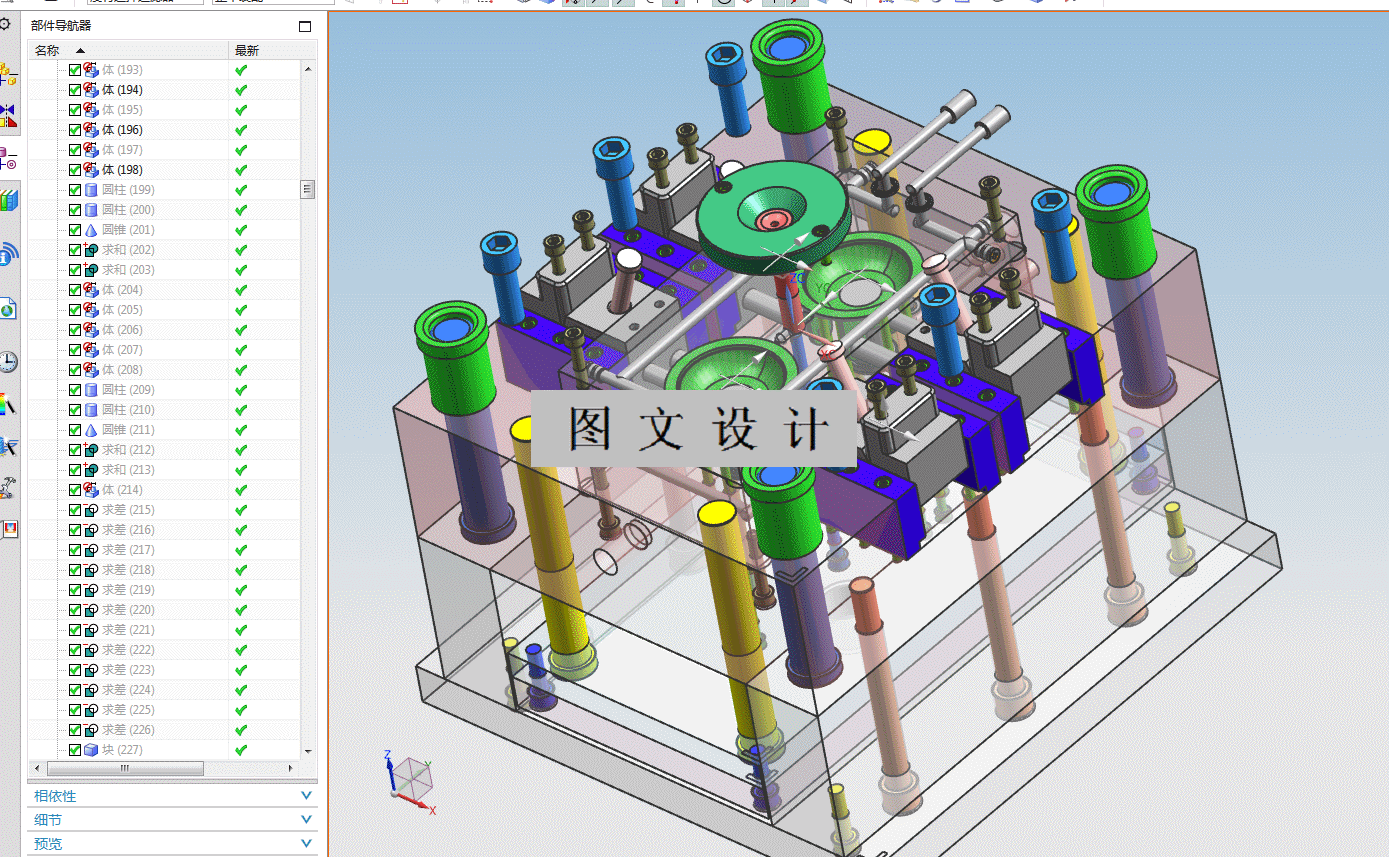
Task: Select the 体 (207) feature label
Action: click(122, 350)
